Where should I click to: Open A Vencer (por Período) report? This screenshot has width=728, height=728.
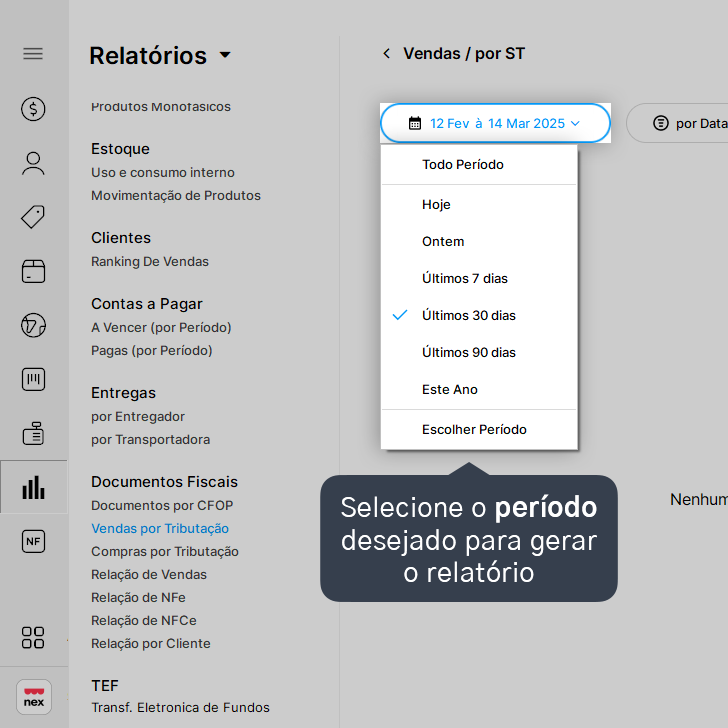pyautogui.click(x=161, y=328)
